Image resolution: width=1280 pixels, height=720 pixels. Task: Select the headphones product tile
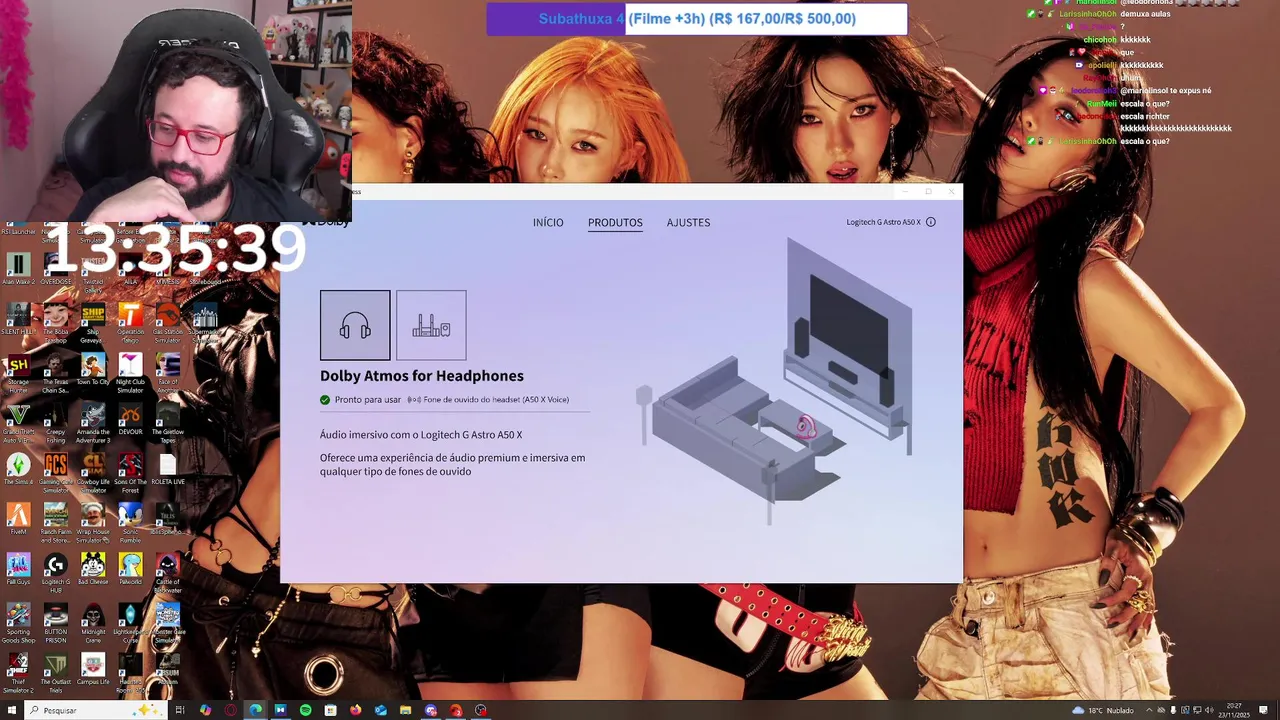pyautogui.click(x=355, y=325)
